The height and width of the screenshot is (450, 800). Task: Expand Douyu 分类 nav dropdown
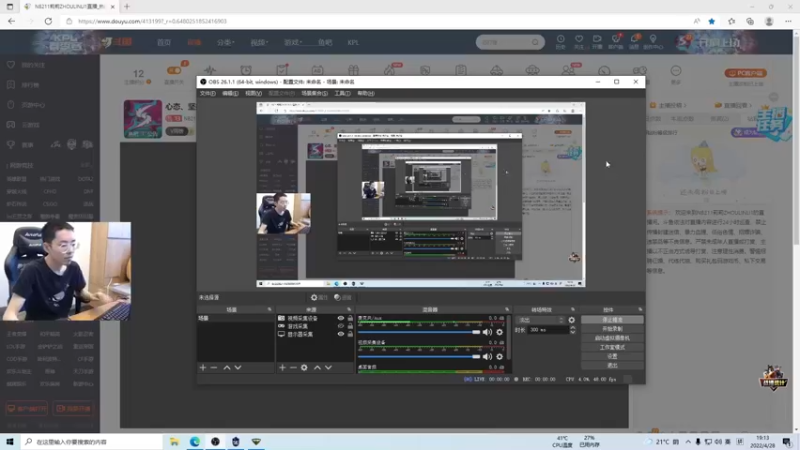click(226, 42)
